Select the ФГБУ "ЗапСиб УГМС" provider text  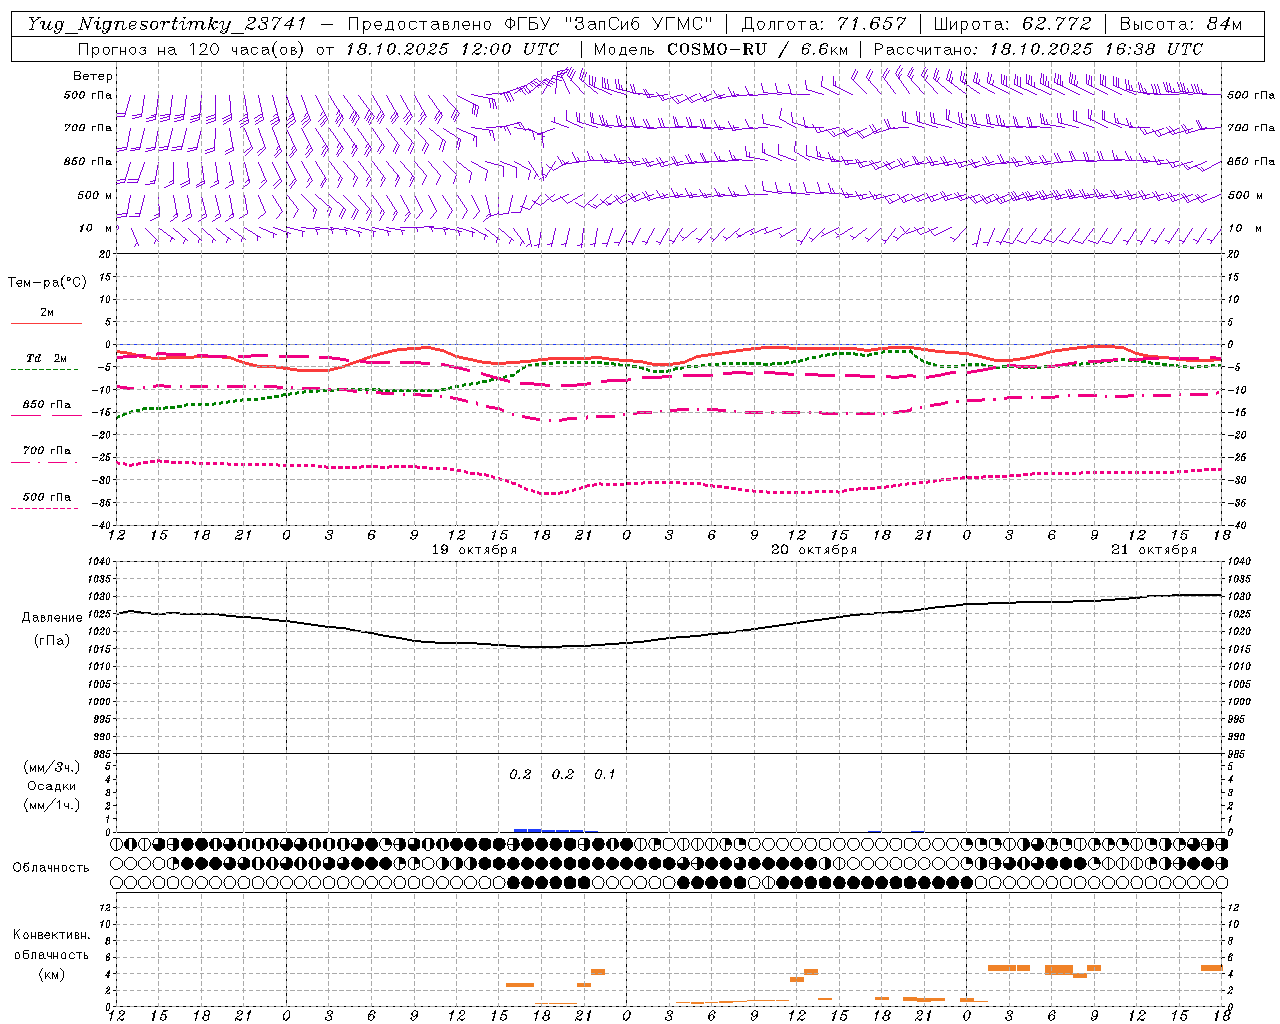click(x=608, y=24)
